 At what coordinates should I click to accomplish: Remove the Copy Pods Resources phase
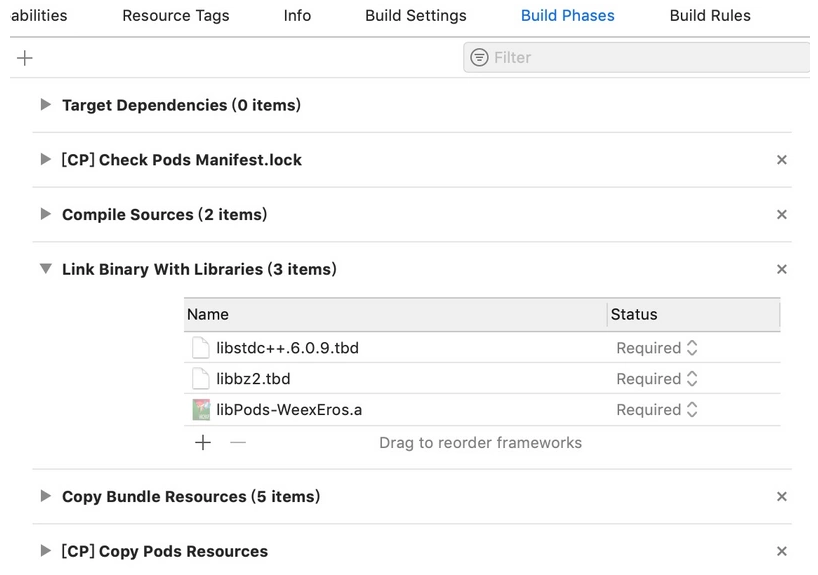click(782, 551)
